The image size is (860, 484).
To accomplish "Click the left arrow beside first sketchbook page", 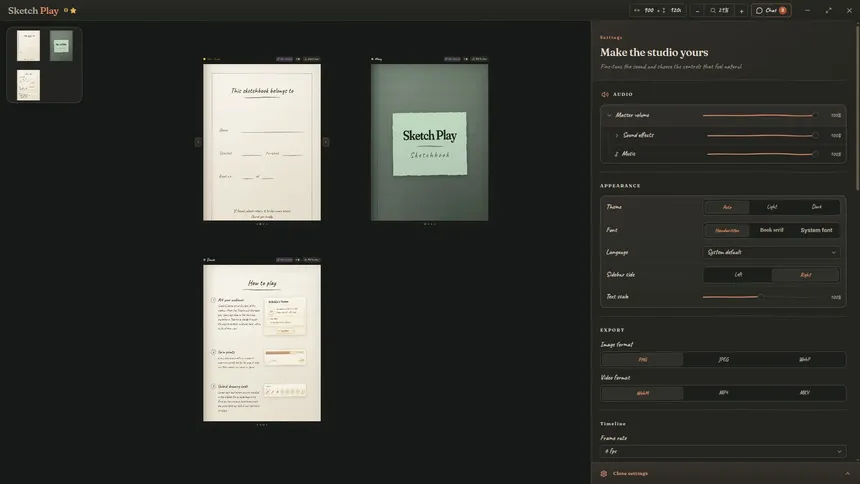I will point(198,142).
